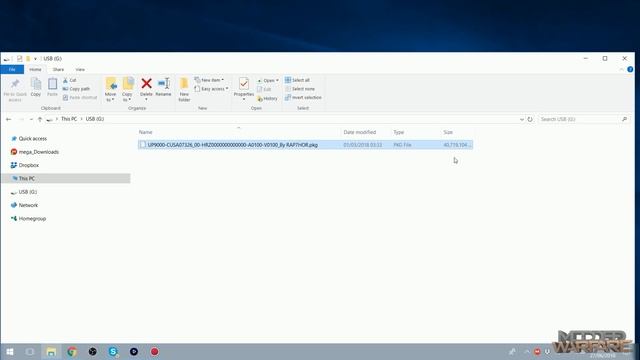Open the Windows Start menu
The image size is (640, 360).
(10, 351)
